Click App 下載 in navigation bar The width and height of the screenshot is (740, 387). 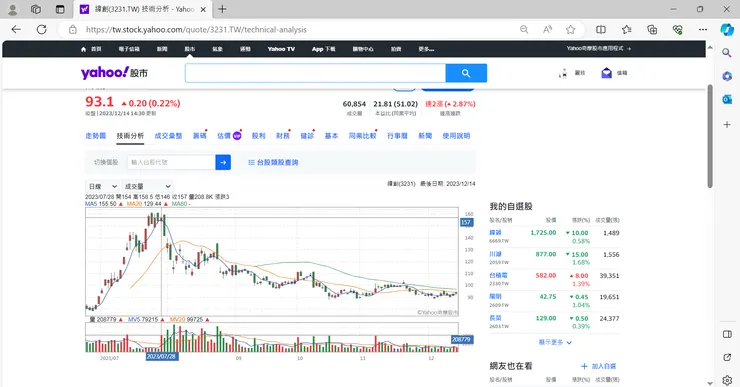point(323,49)
